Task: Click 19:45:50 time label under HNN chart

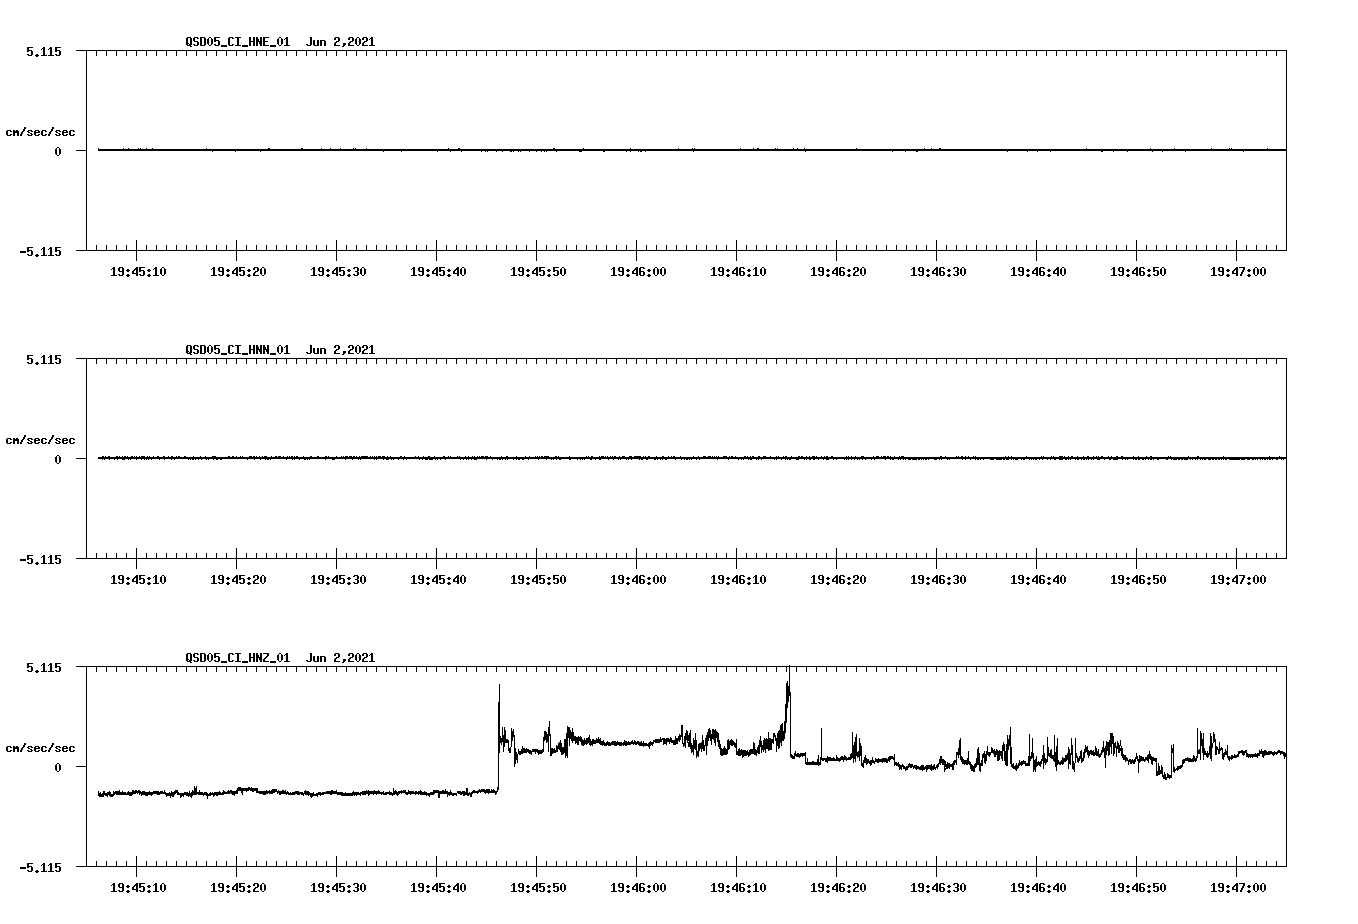Action: click(x=538, y=580)
